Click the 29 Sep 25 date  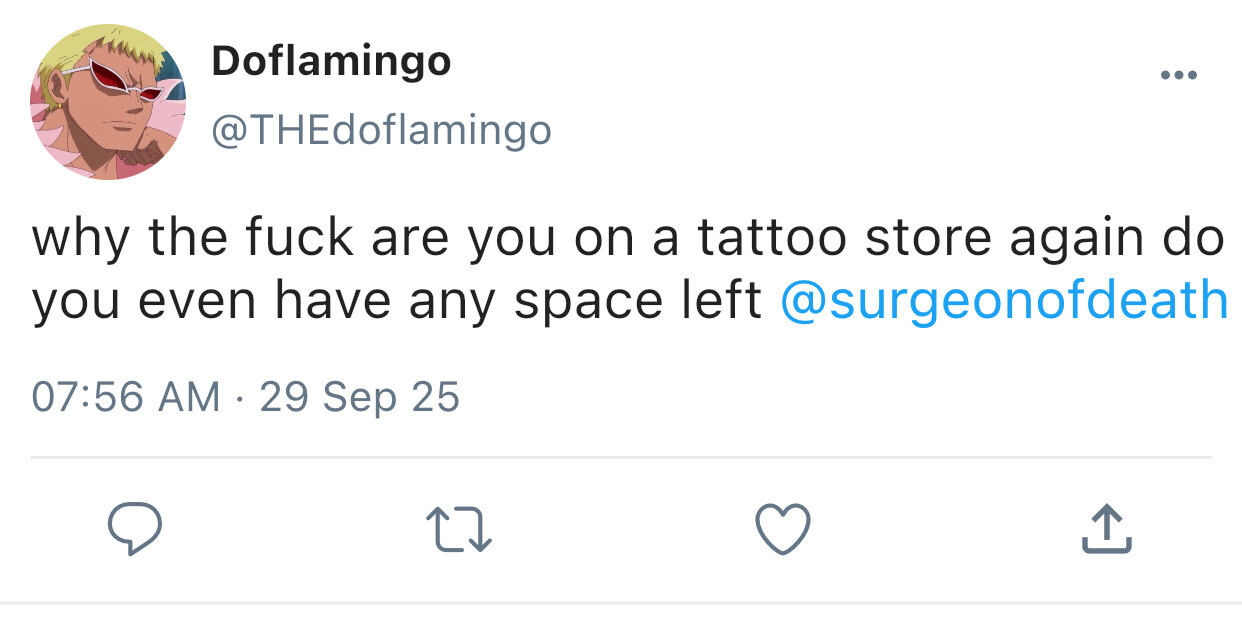(359, 397)
